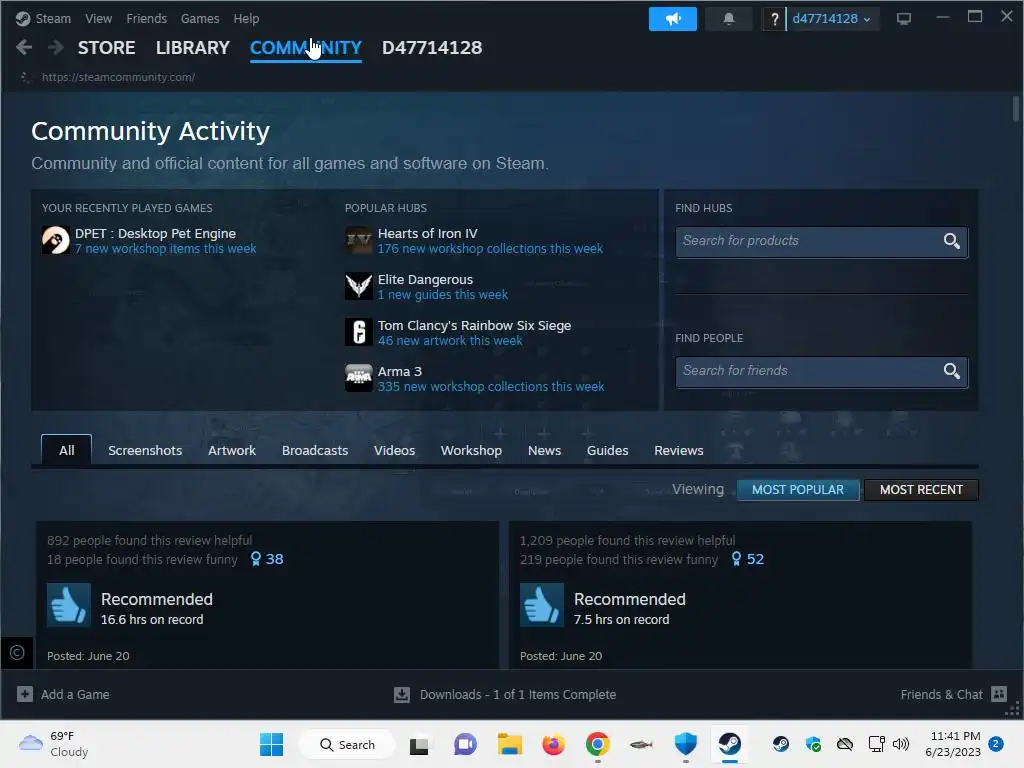Image resolution: width=1024 pixels, height=768 pixels.
Task: Select the Broadcasts tab
Action: [x=315, y=451]
